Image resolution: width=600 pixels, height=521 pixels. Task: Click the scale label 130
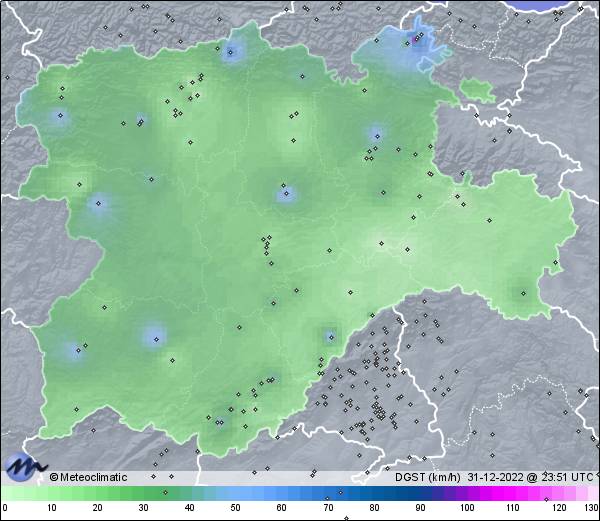tap(592, 508)
